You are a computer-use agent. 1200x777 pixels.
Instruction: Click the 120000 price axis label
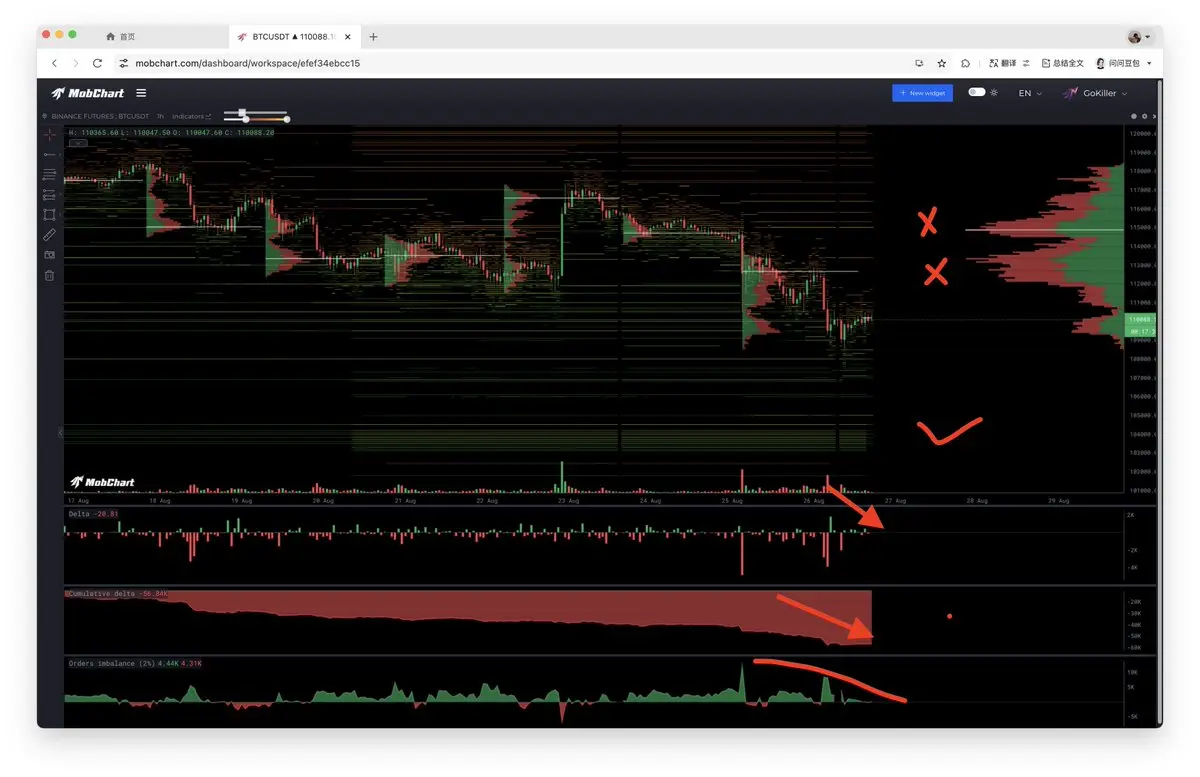pos(1142,134)
